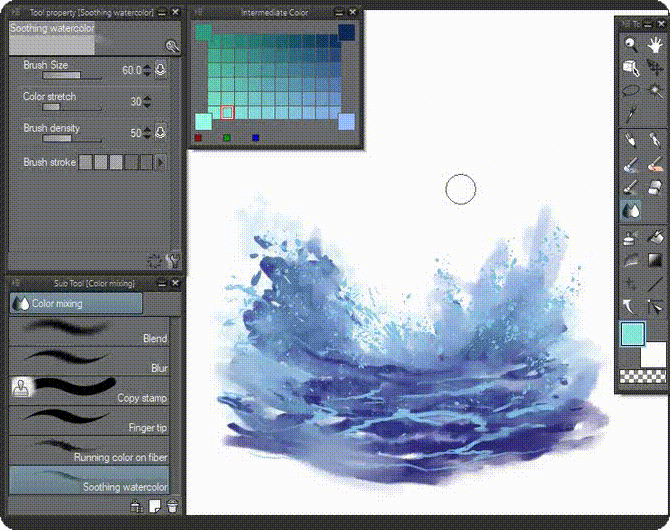Adjust Brush density stepper arrows

pos(147,132)
